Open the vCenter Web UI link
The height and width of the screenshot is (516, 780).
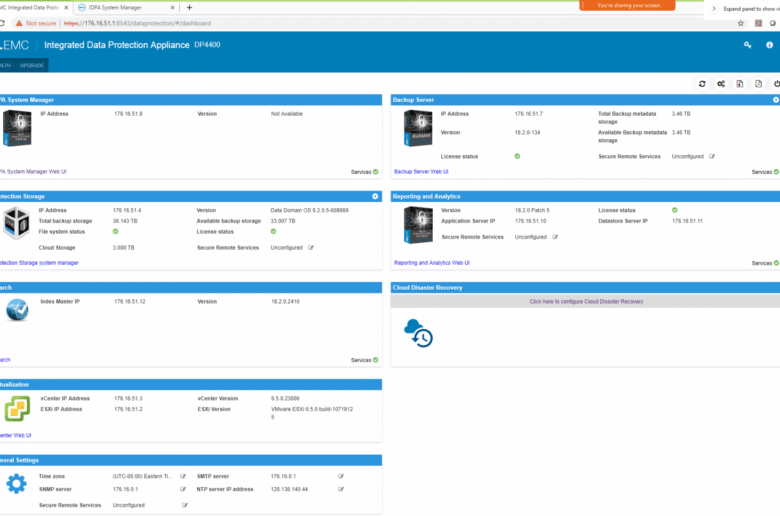tap(15, 435)
